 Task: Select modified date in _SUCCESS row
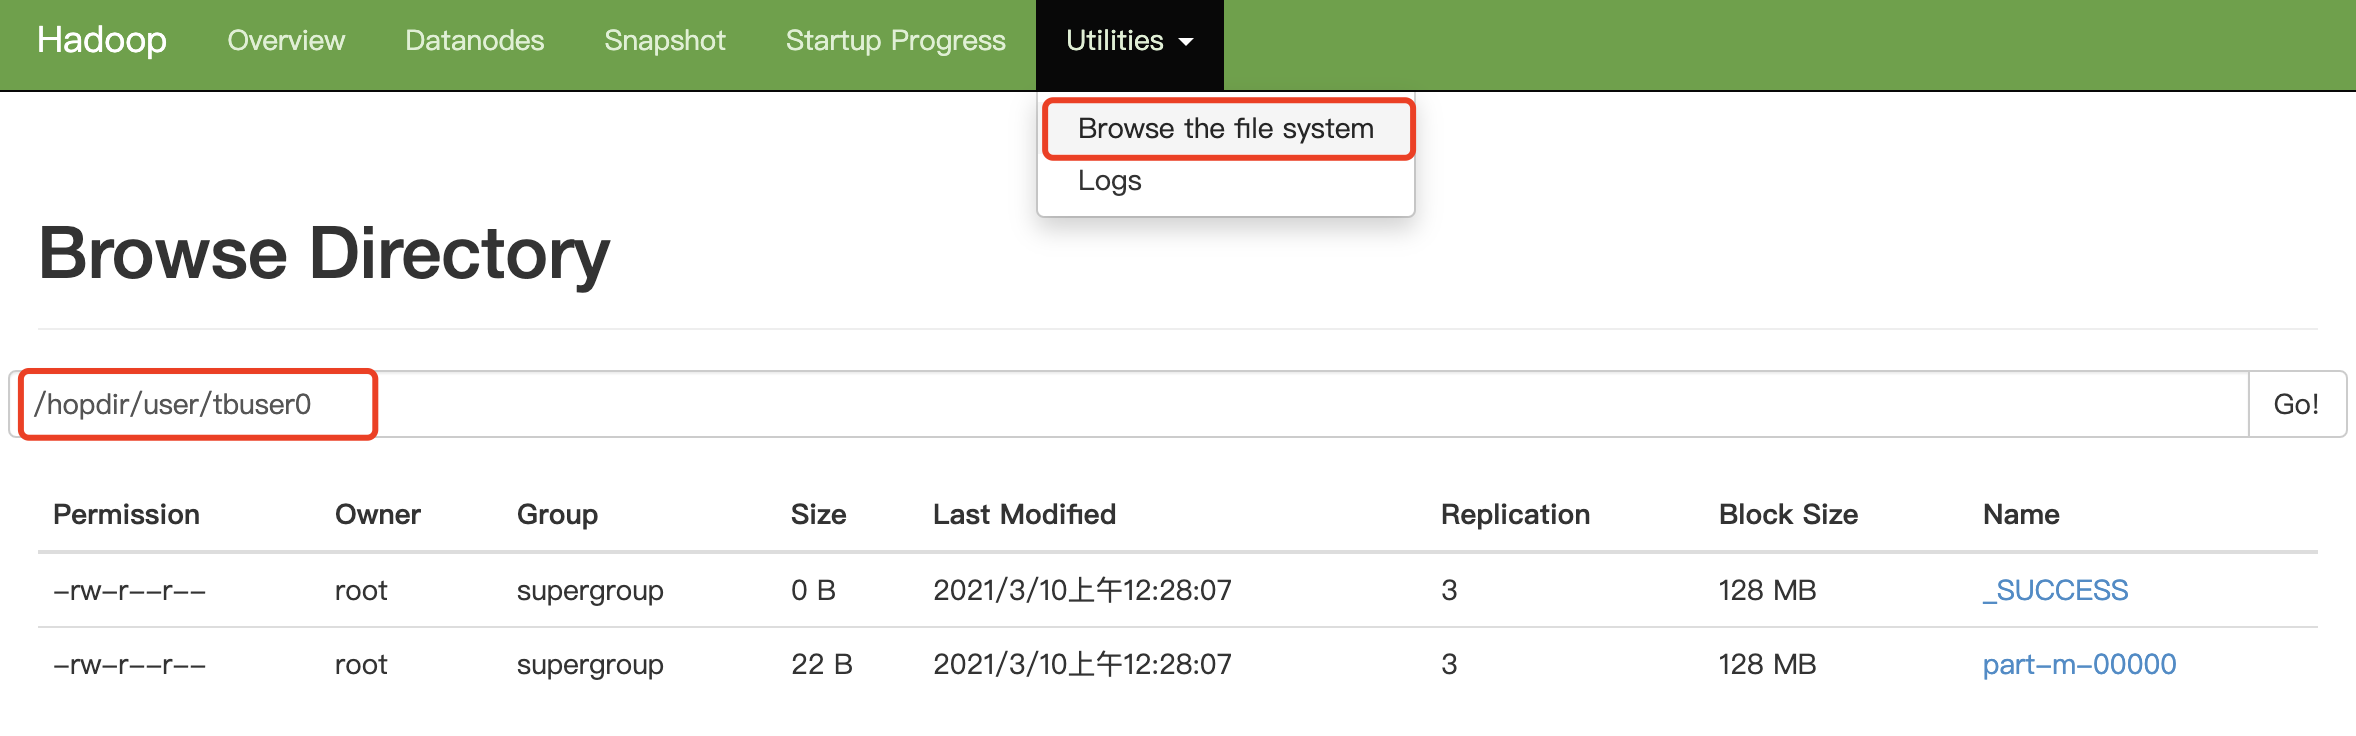coord(1082,590)
